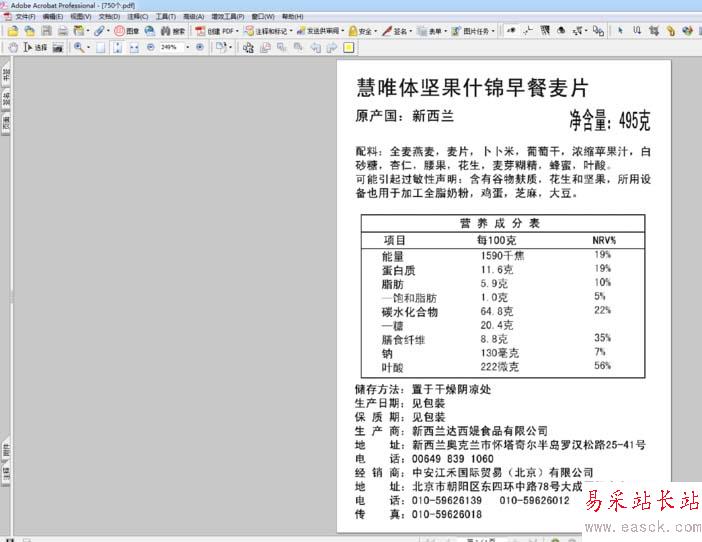Click the 碳水化合物 row label
Screen dimensions: 702x542
pos(410,312)
